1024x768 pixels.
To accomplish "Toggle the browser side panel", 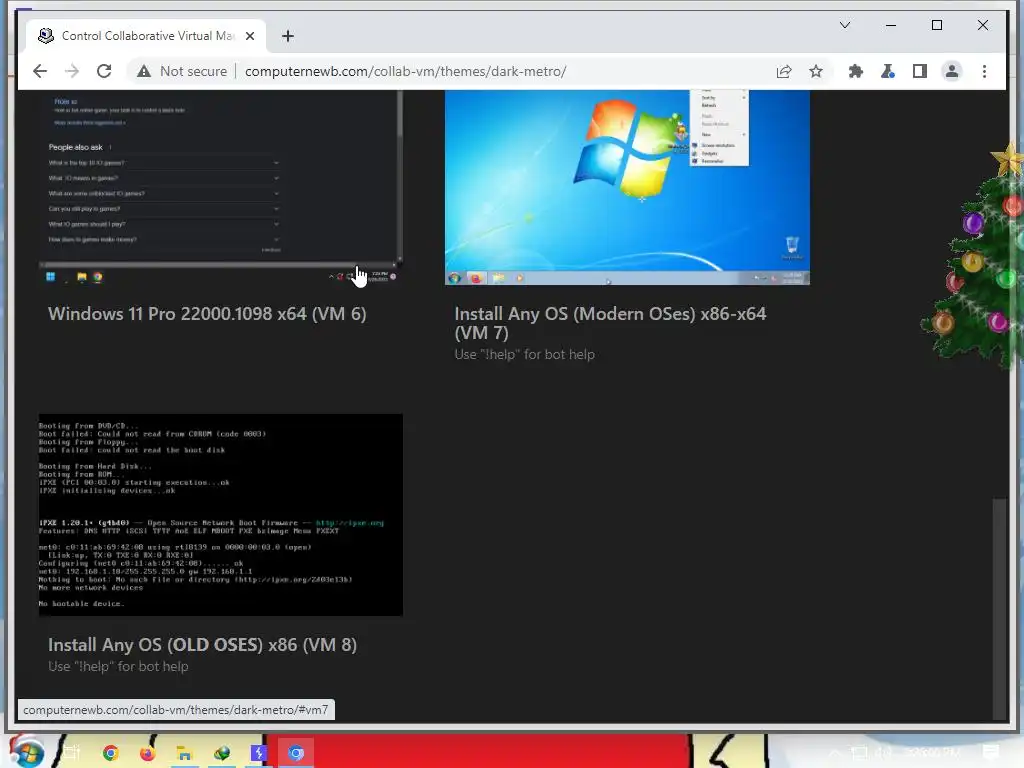I will 920,71.
